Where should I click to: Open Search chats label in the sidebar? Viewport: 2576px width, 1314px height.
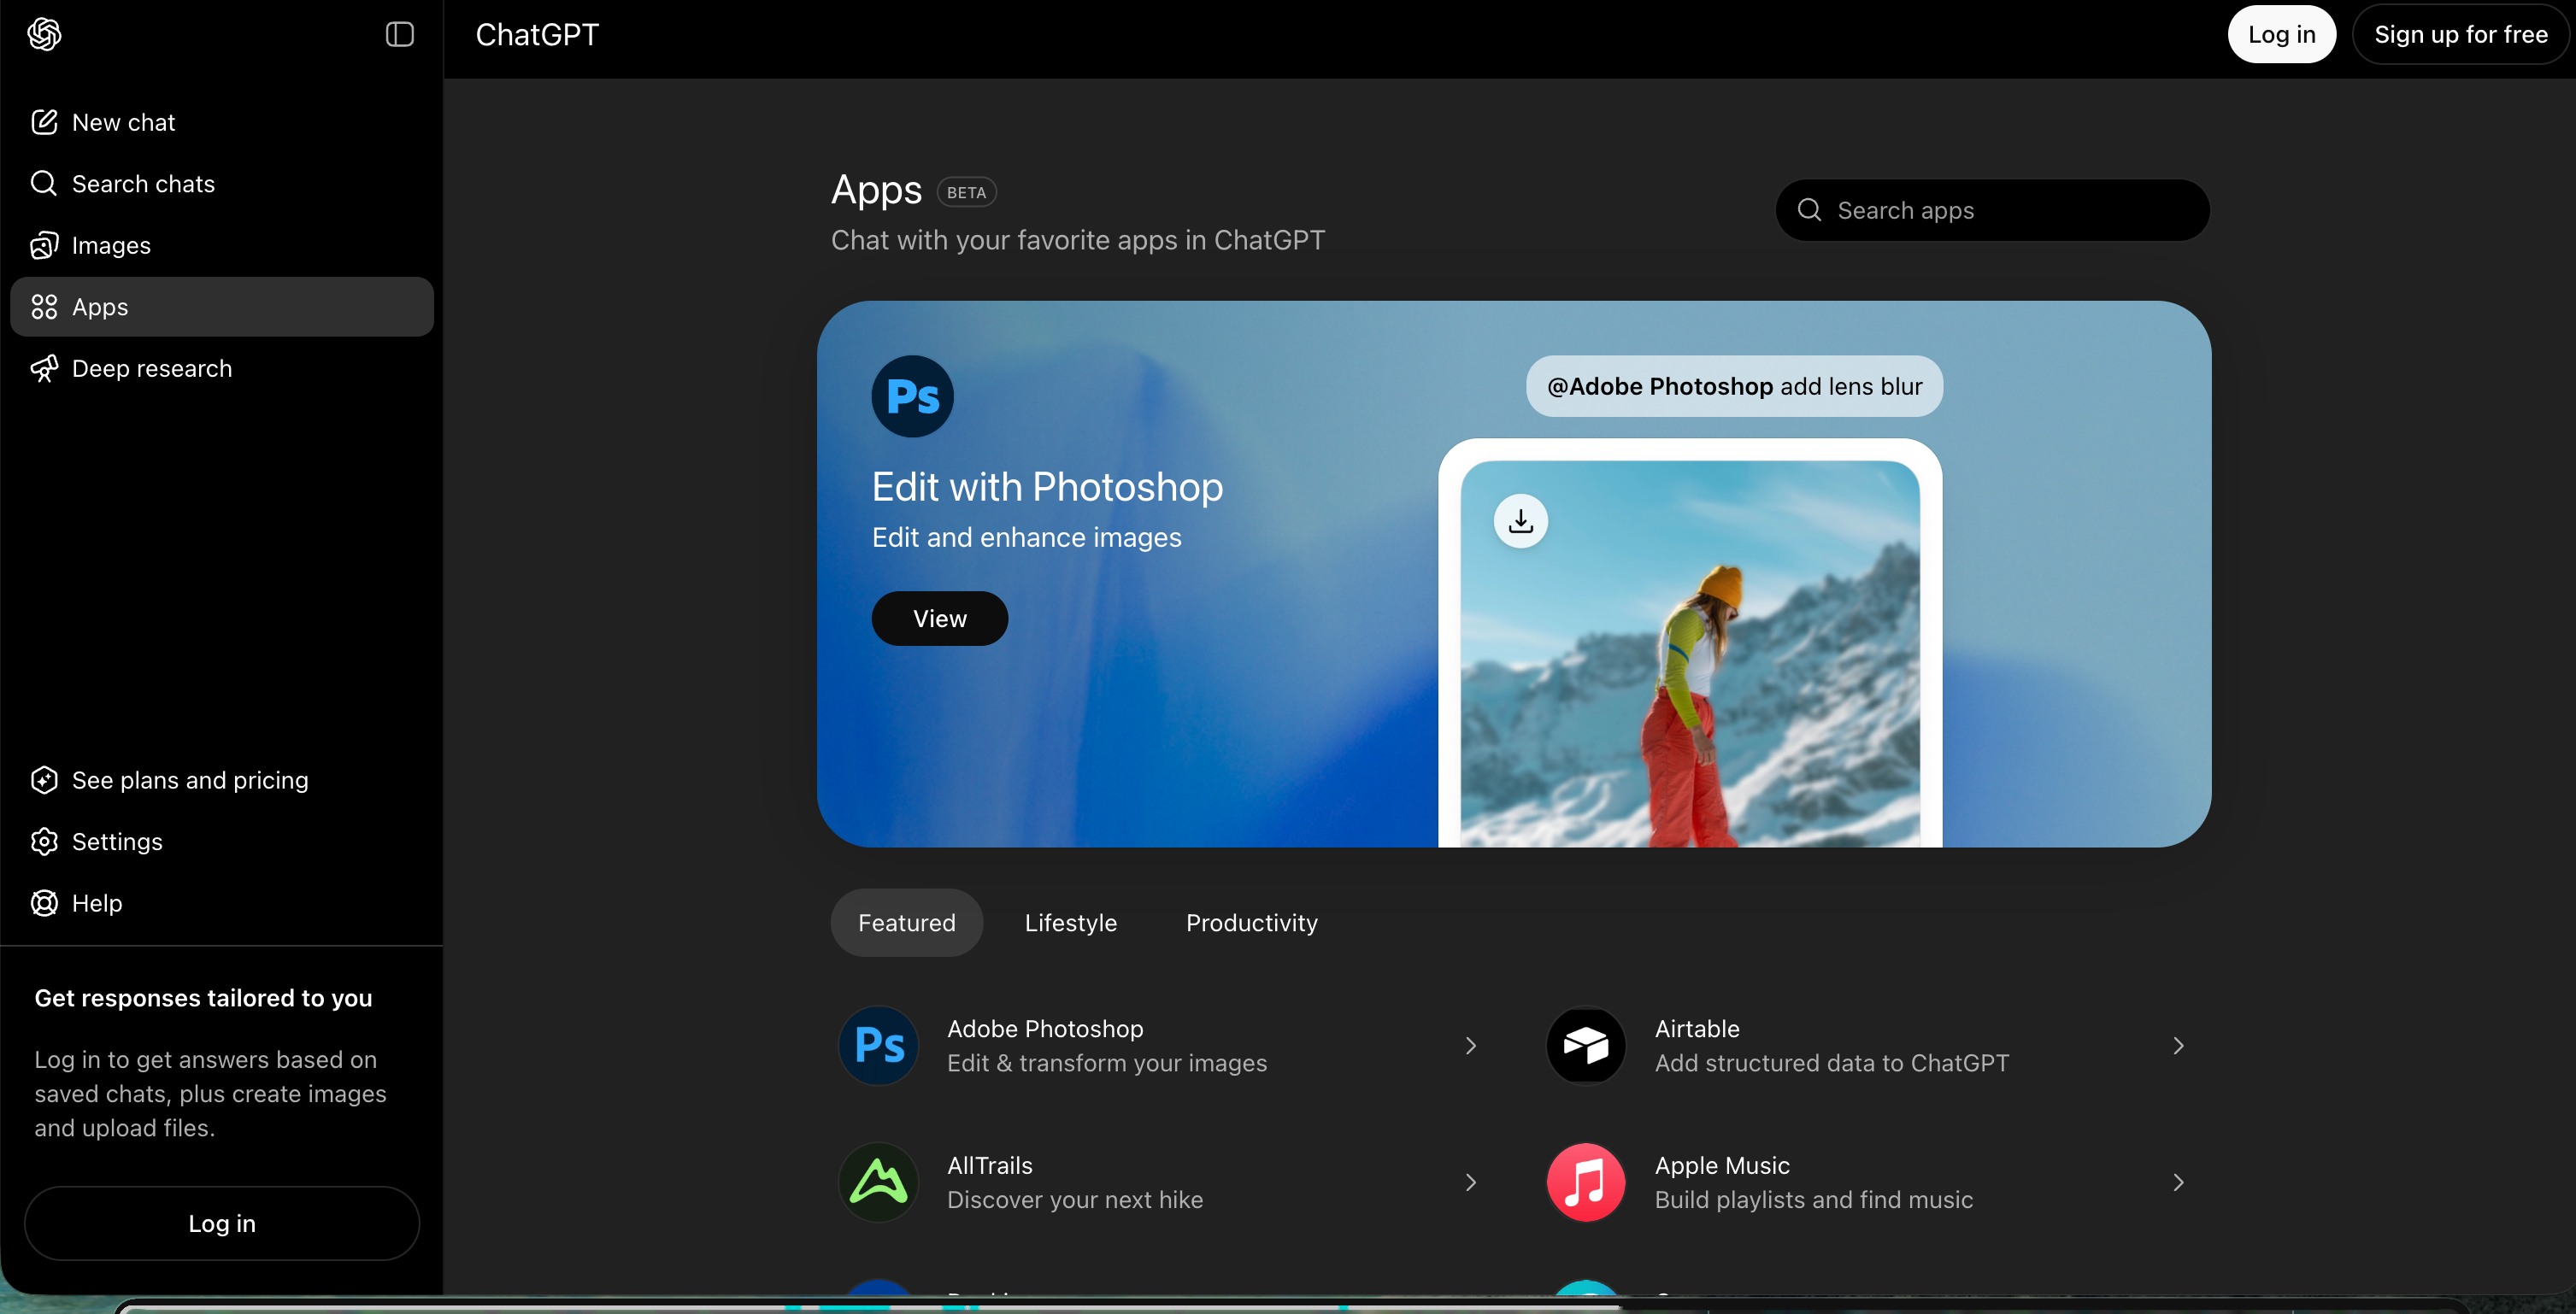coord(143,184)
